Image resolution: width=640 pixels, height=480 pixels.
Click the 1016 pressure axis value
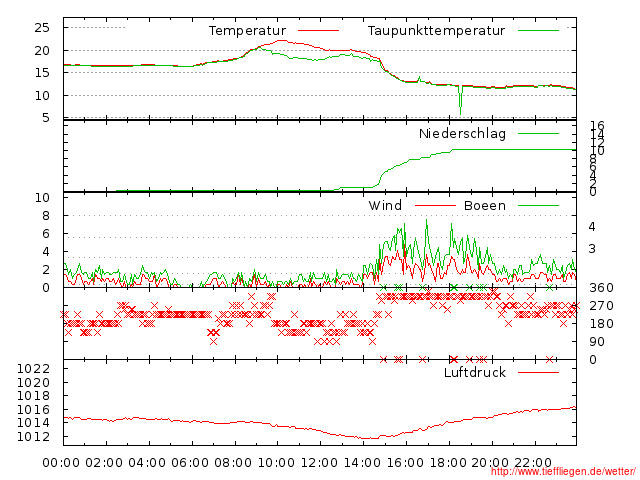[x=33, y=409]
